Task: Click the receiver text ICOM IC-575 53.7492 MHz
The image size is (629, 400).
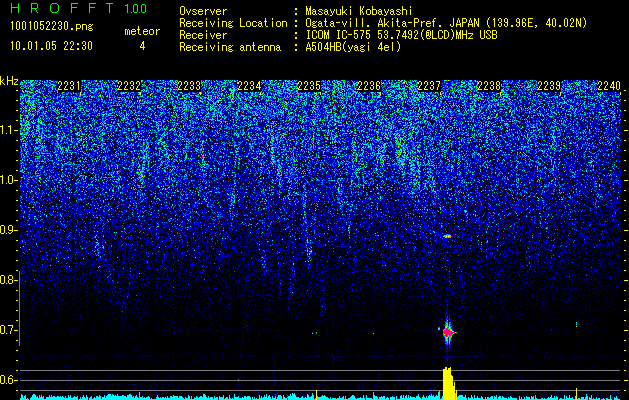Action: click(402, 35)
